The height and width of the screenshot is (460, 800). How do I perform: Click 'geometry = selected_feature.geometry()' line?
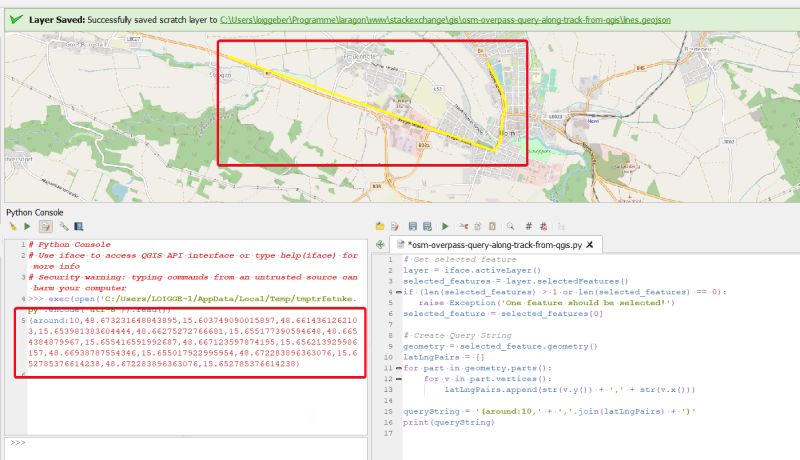(x=500, y=346)
